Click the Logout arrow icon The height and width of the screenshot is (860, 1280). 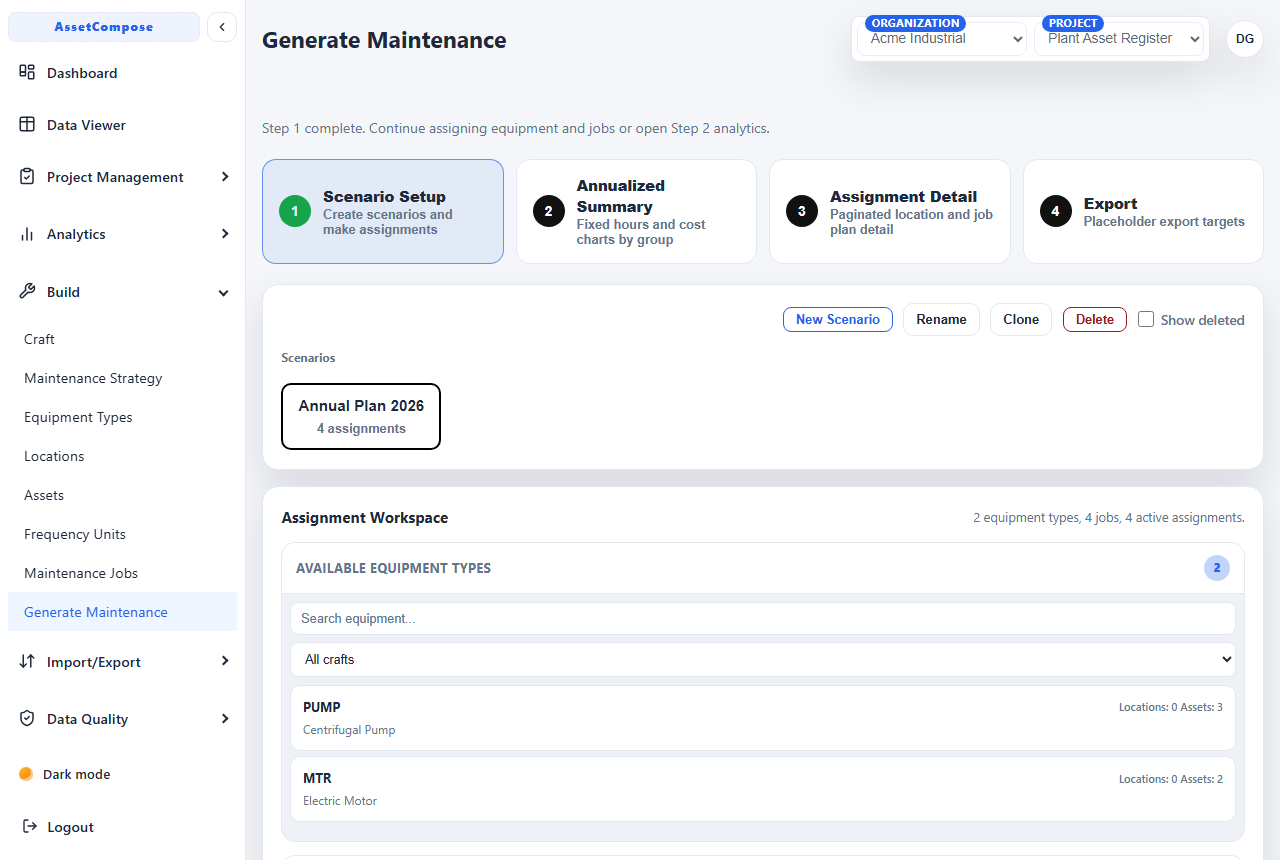(x=29, y=826)
